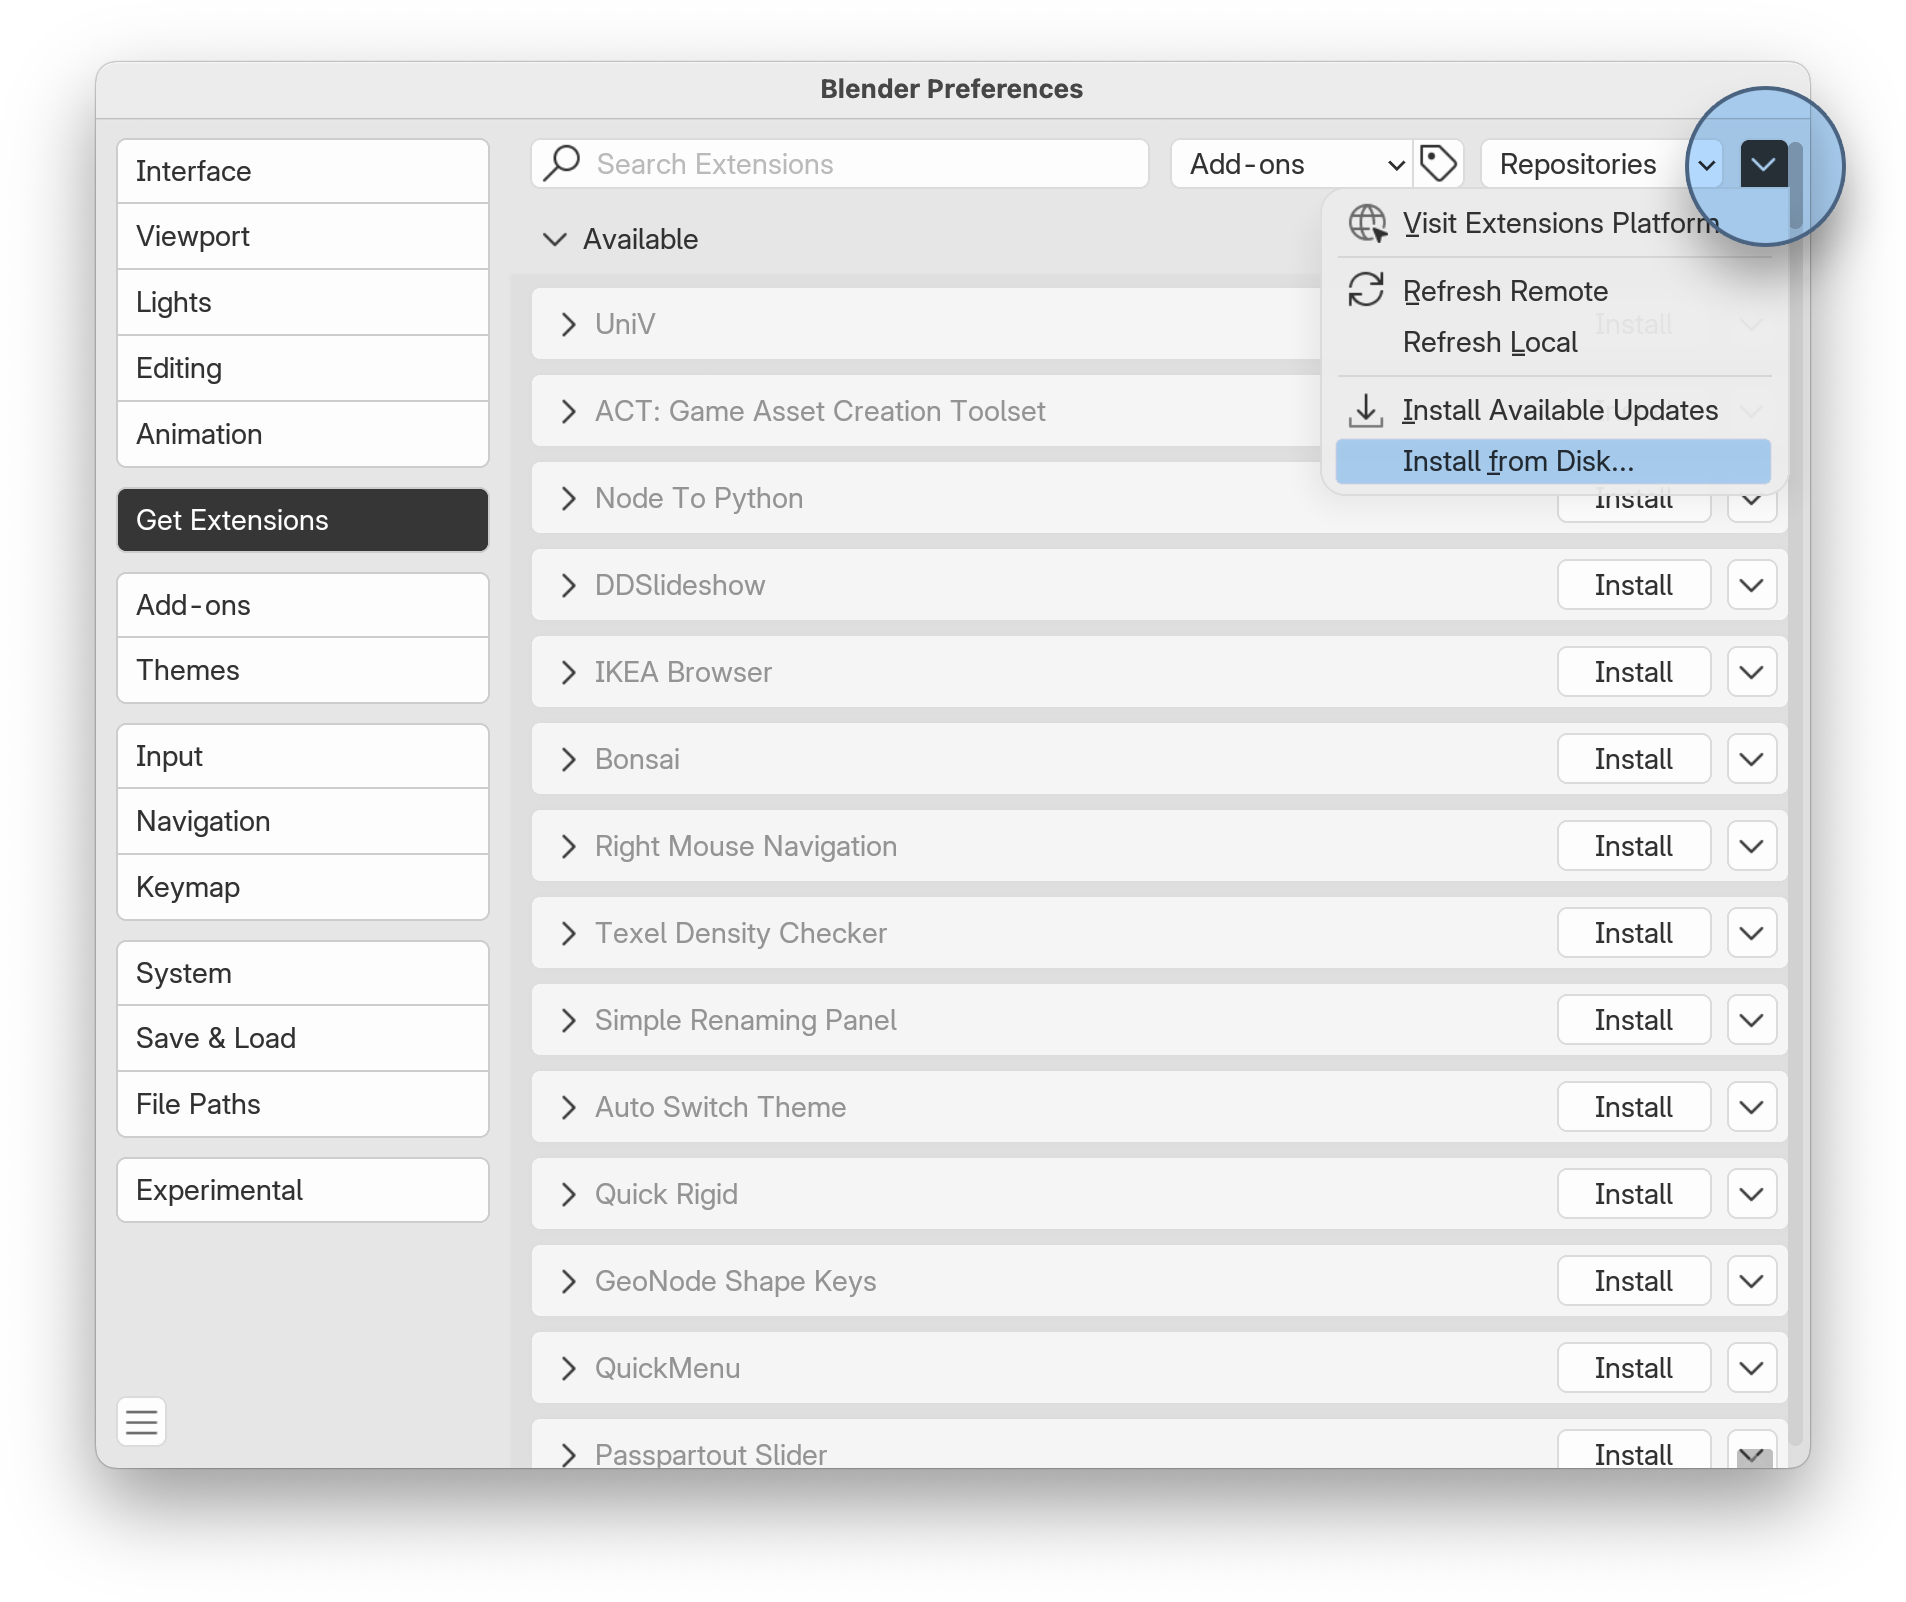This screenshot has height=1602, width=1906.
Task: Open the Keymap preferences tab
Action: 303,887
